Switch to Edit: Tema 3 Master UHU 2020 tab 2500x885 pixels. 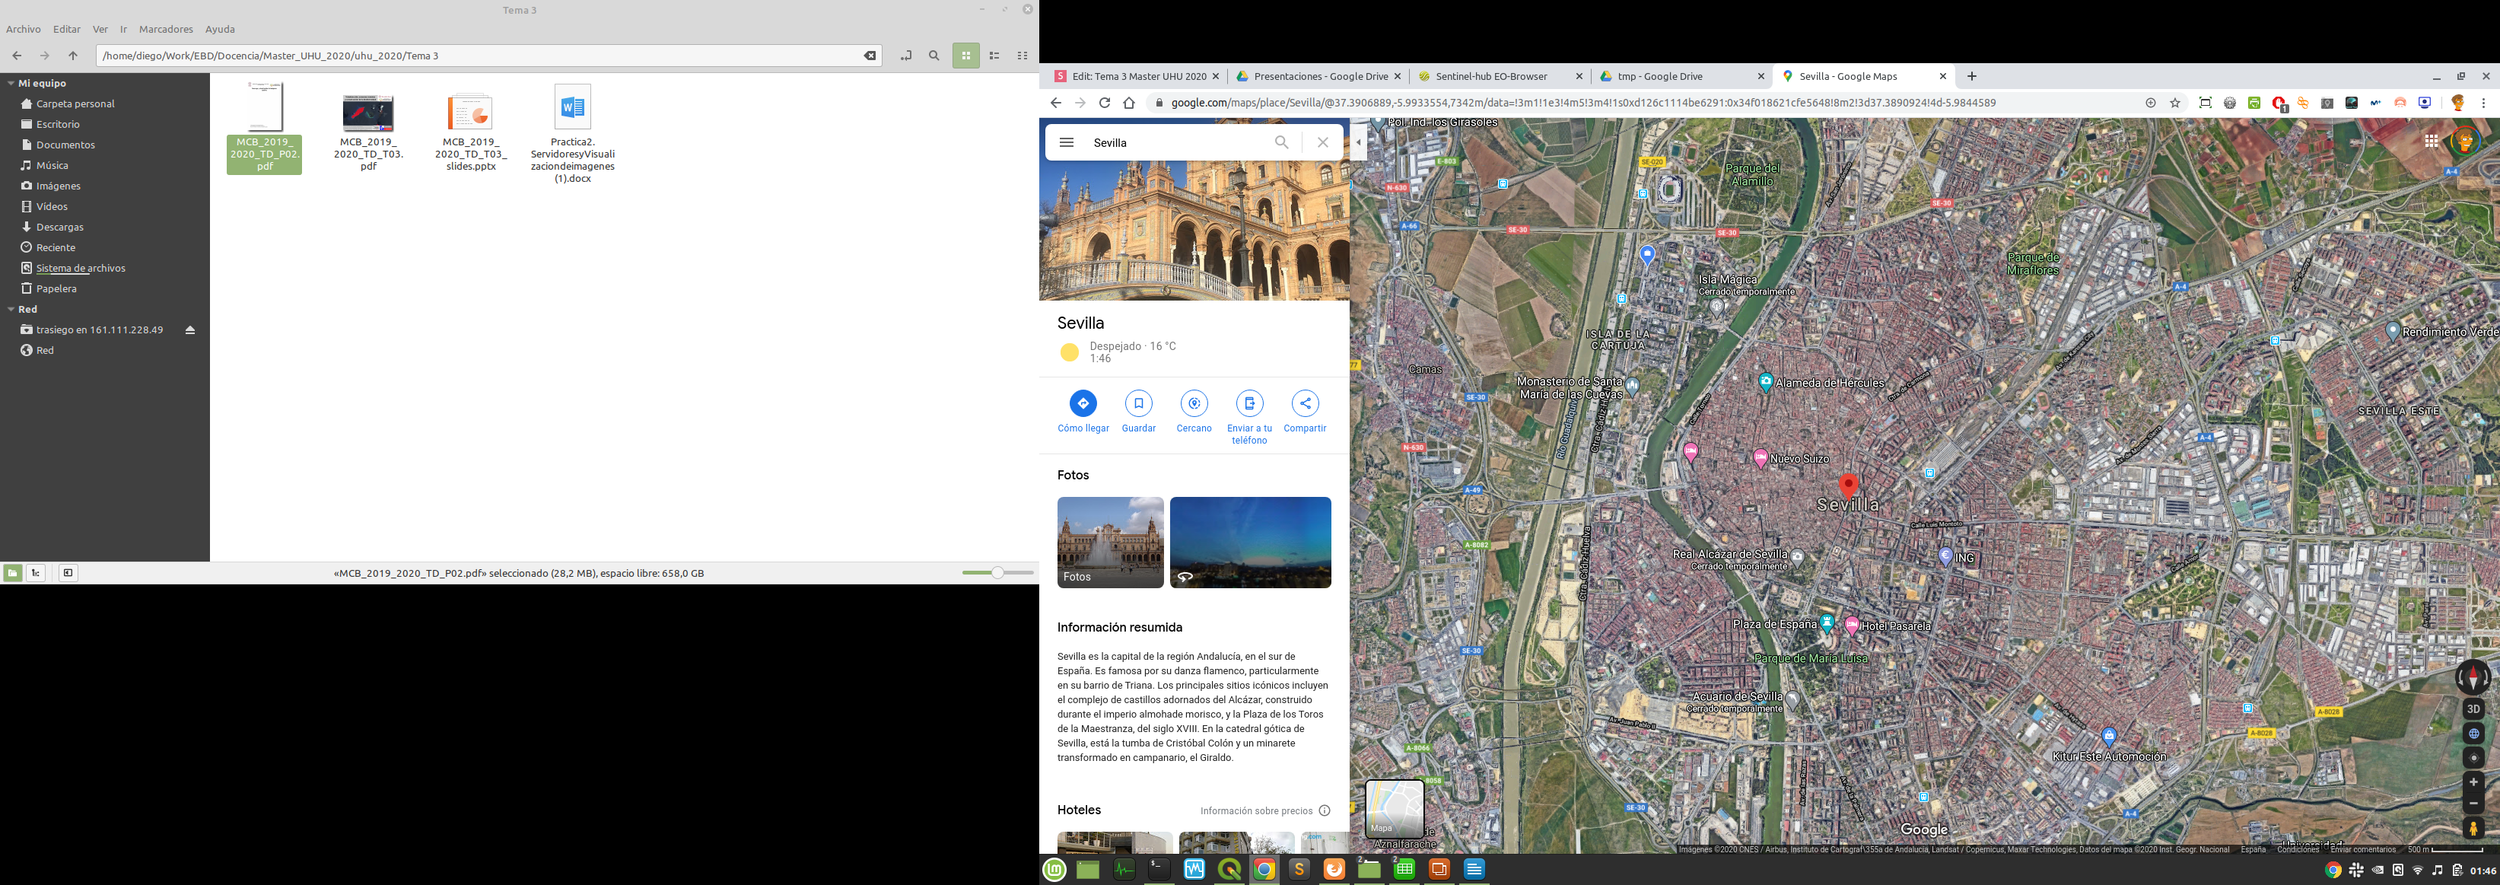1136,76
